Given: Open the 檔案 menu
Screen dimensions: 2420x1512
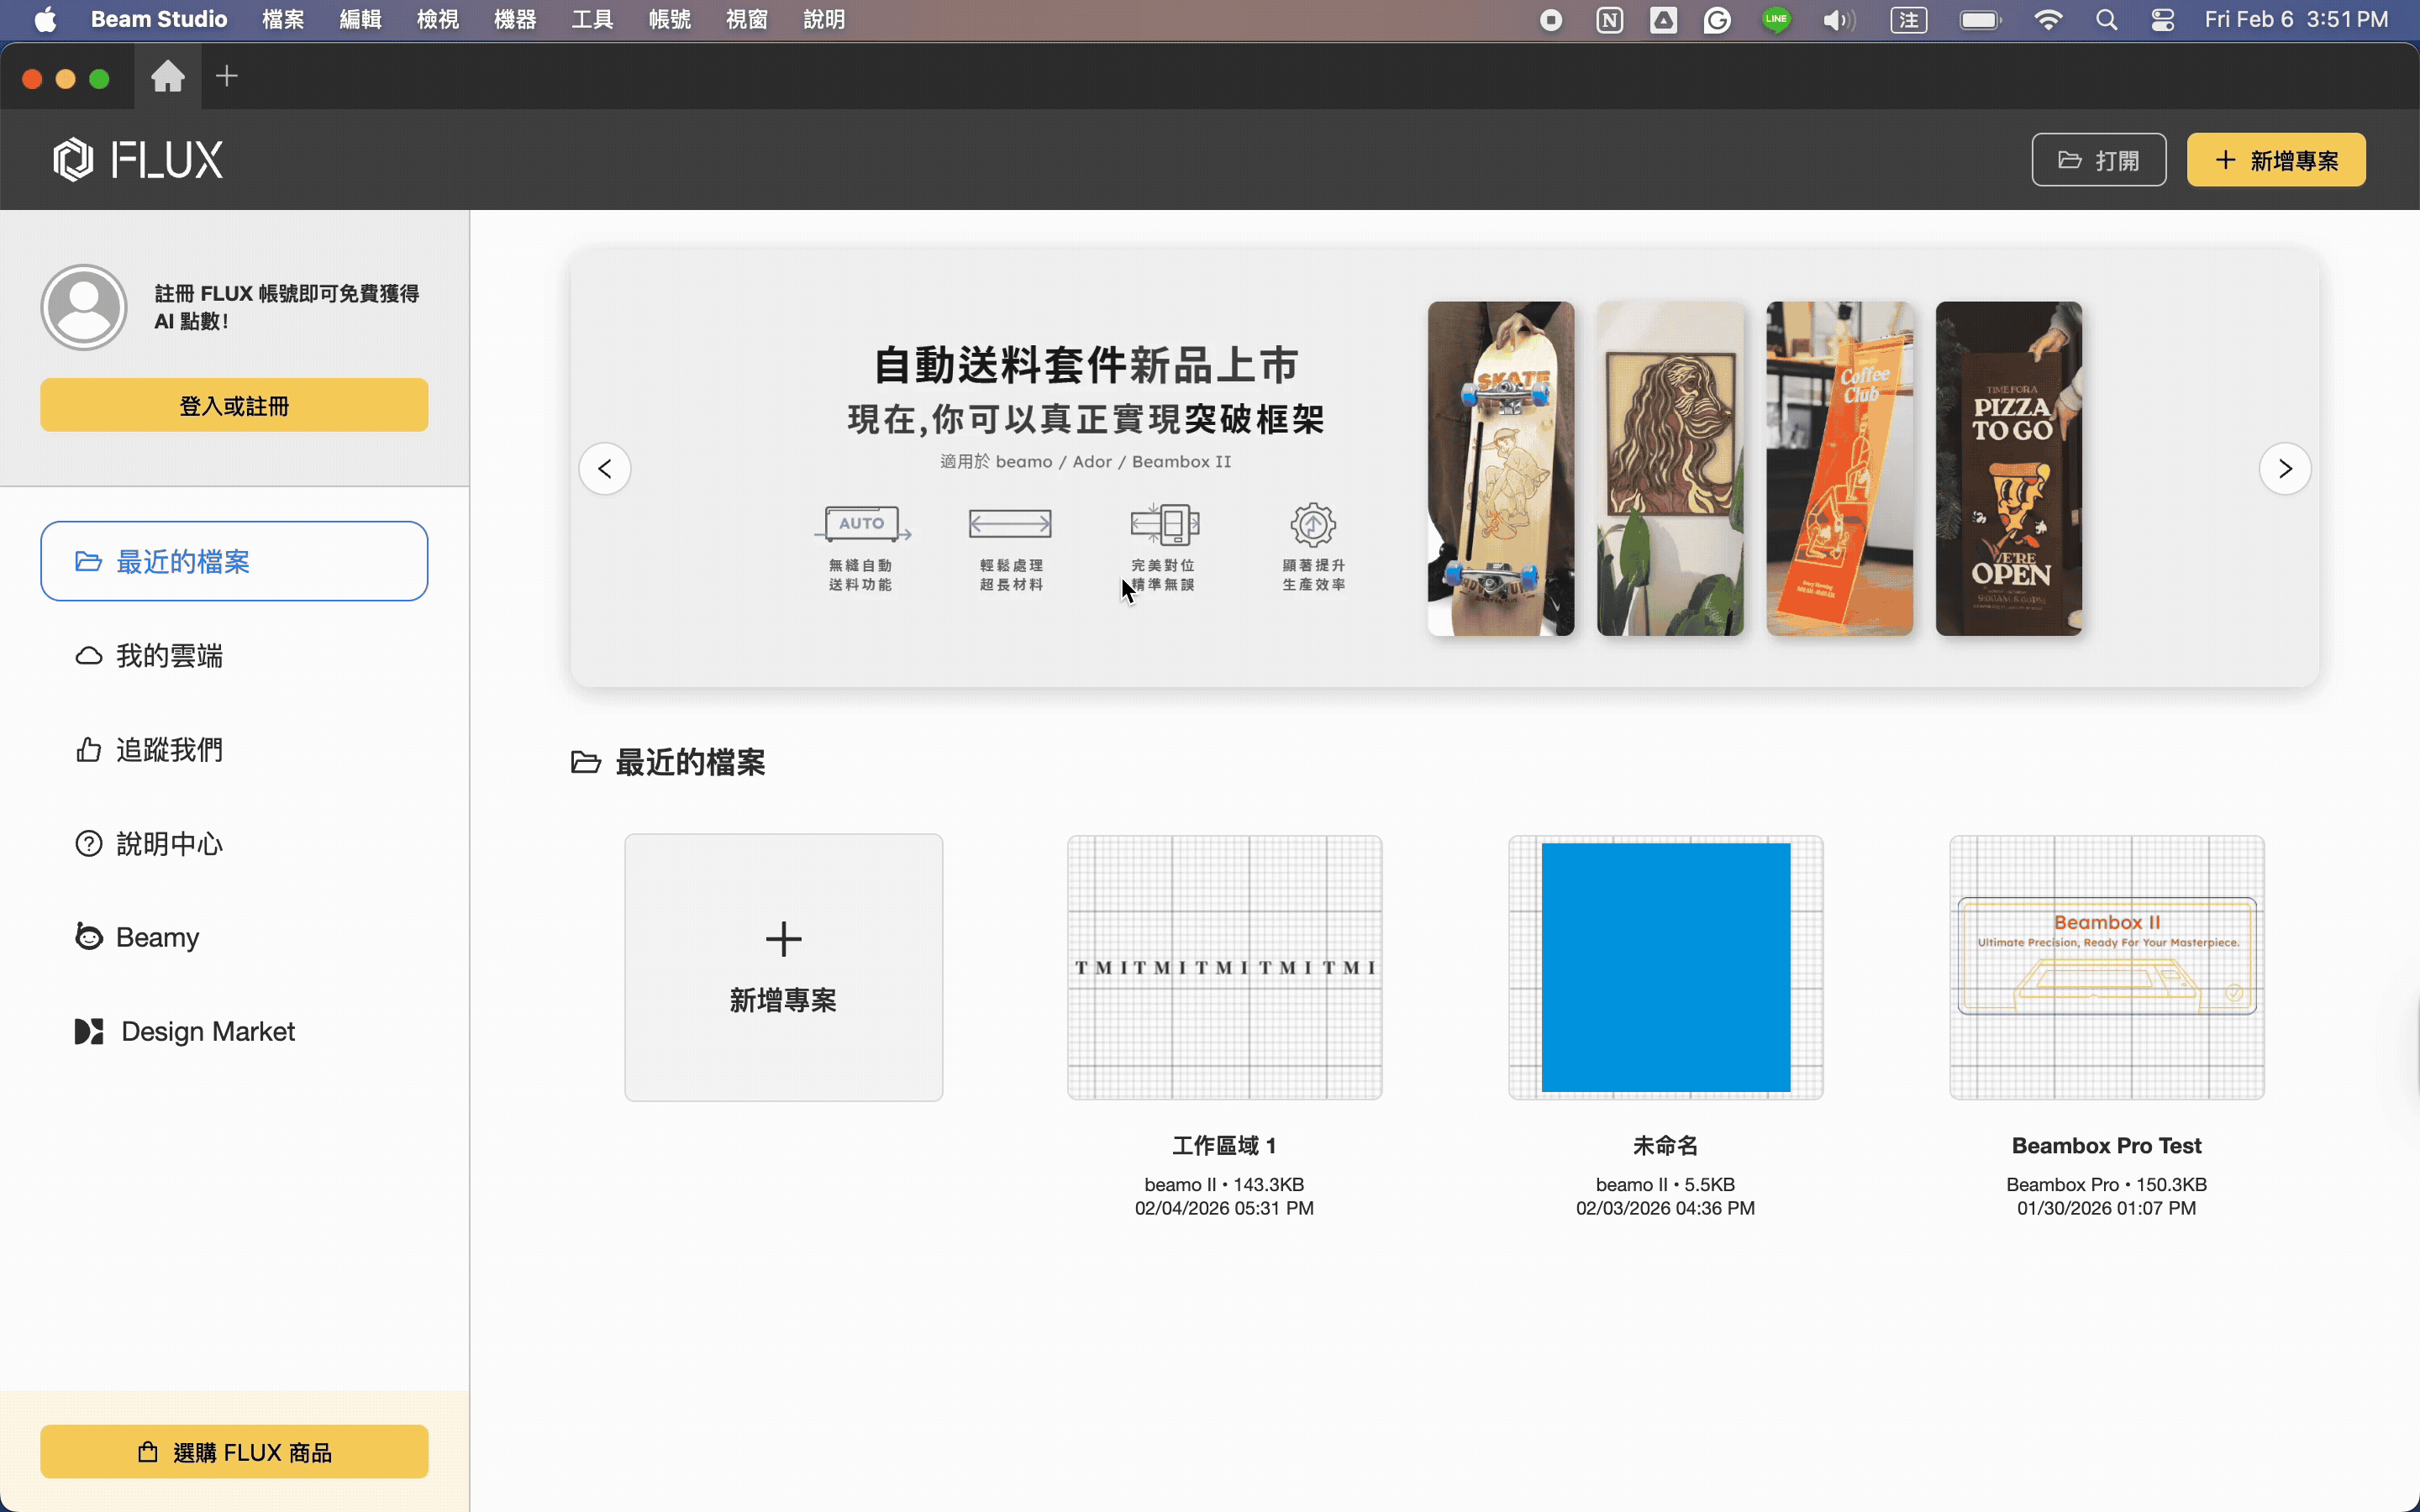Looking at the screenshot, I should point(283,20).
